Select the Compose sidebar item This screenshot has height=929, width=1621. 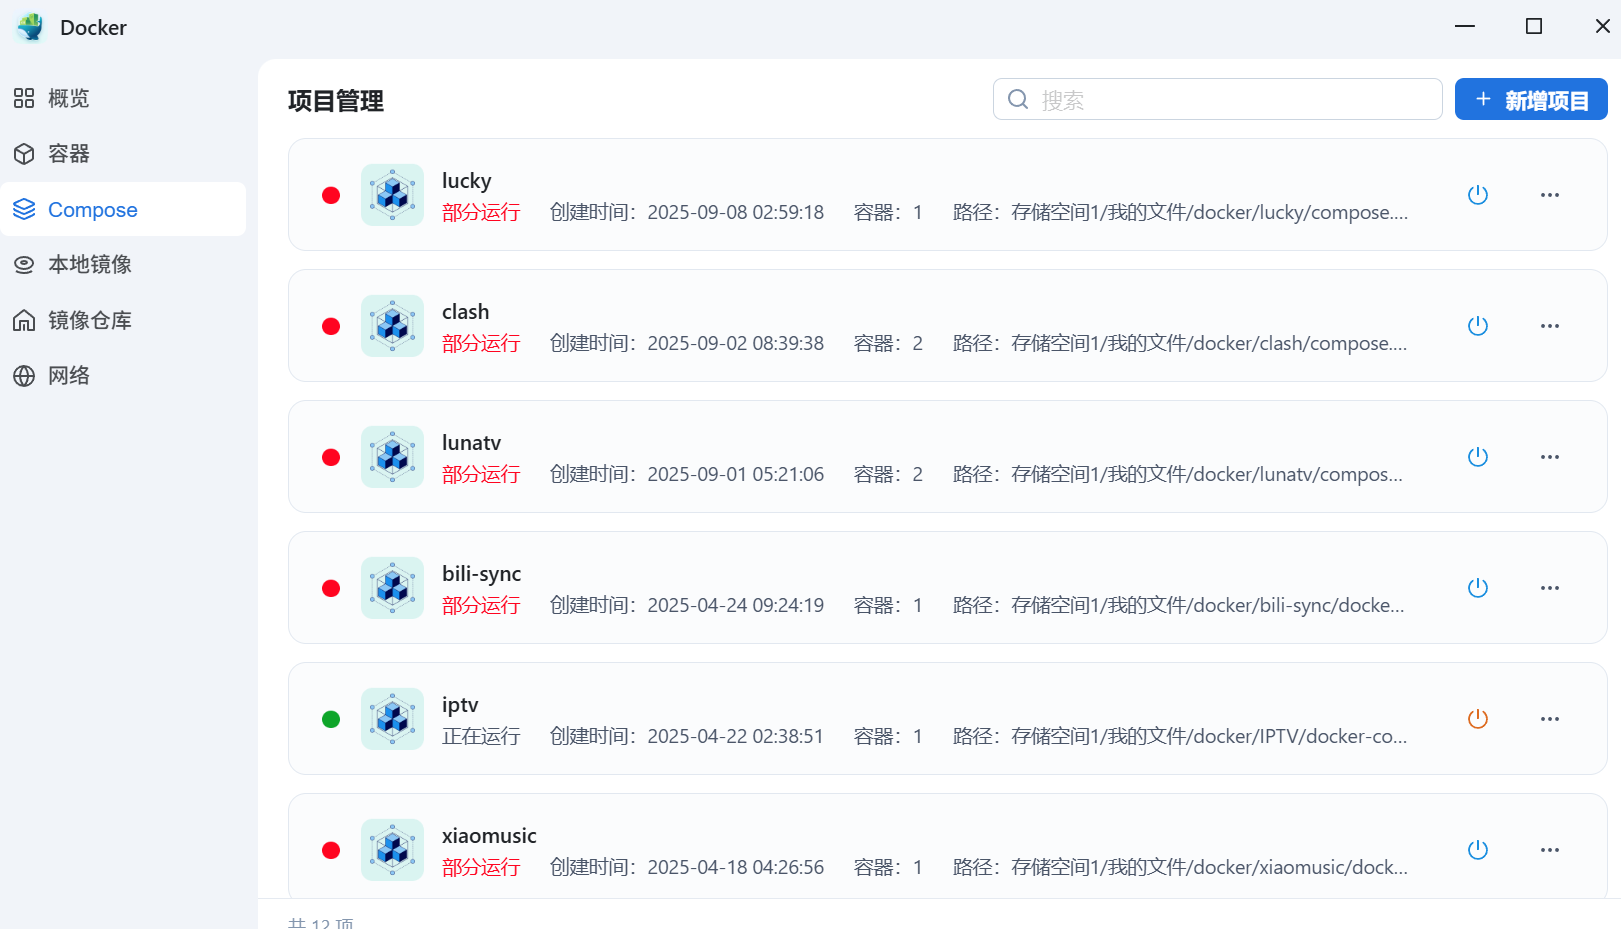(x=123, y=209)
